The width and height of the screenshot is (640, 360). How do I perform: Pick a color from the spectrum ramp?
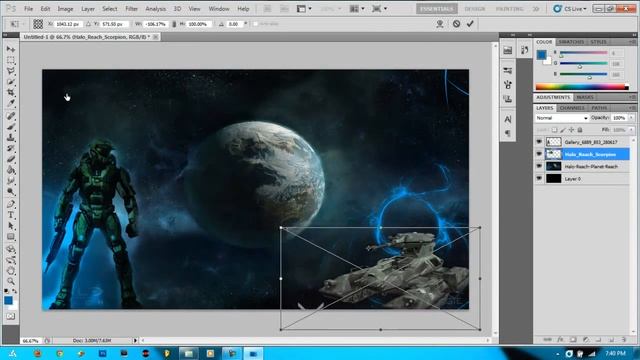pyautogui.click(x=582, y=87)
